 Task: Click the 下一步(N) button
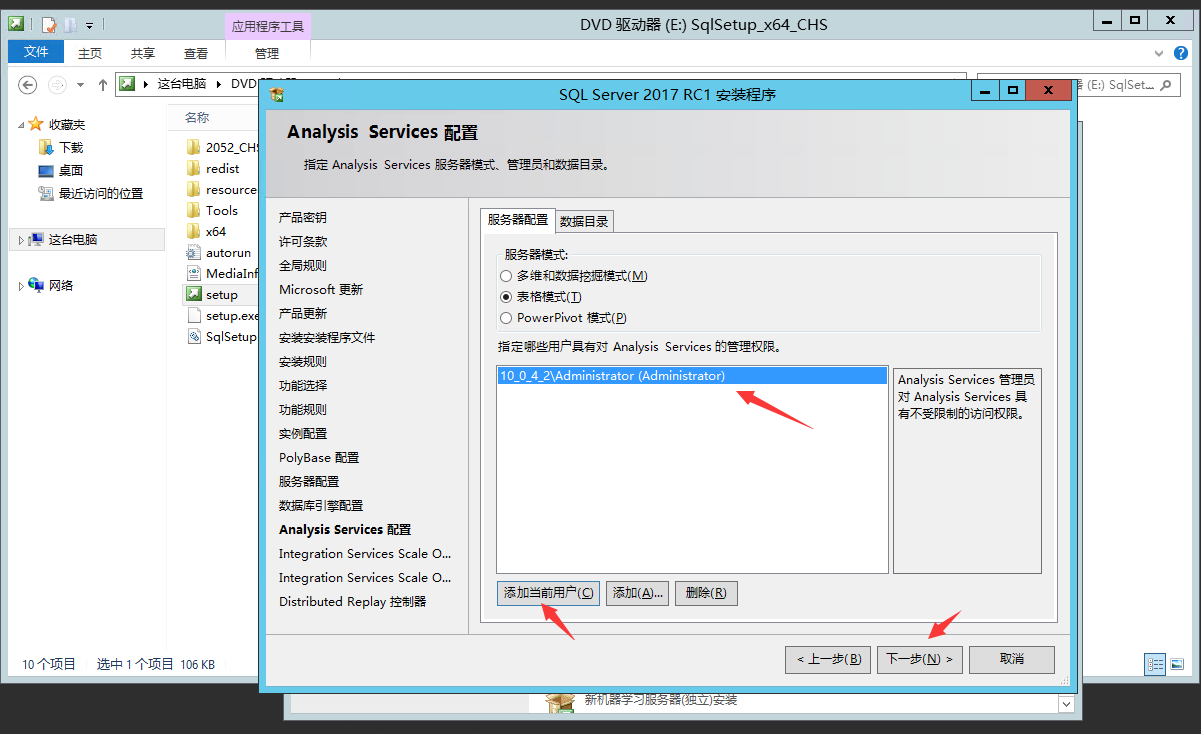[x=919, y=659]
